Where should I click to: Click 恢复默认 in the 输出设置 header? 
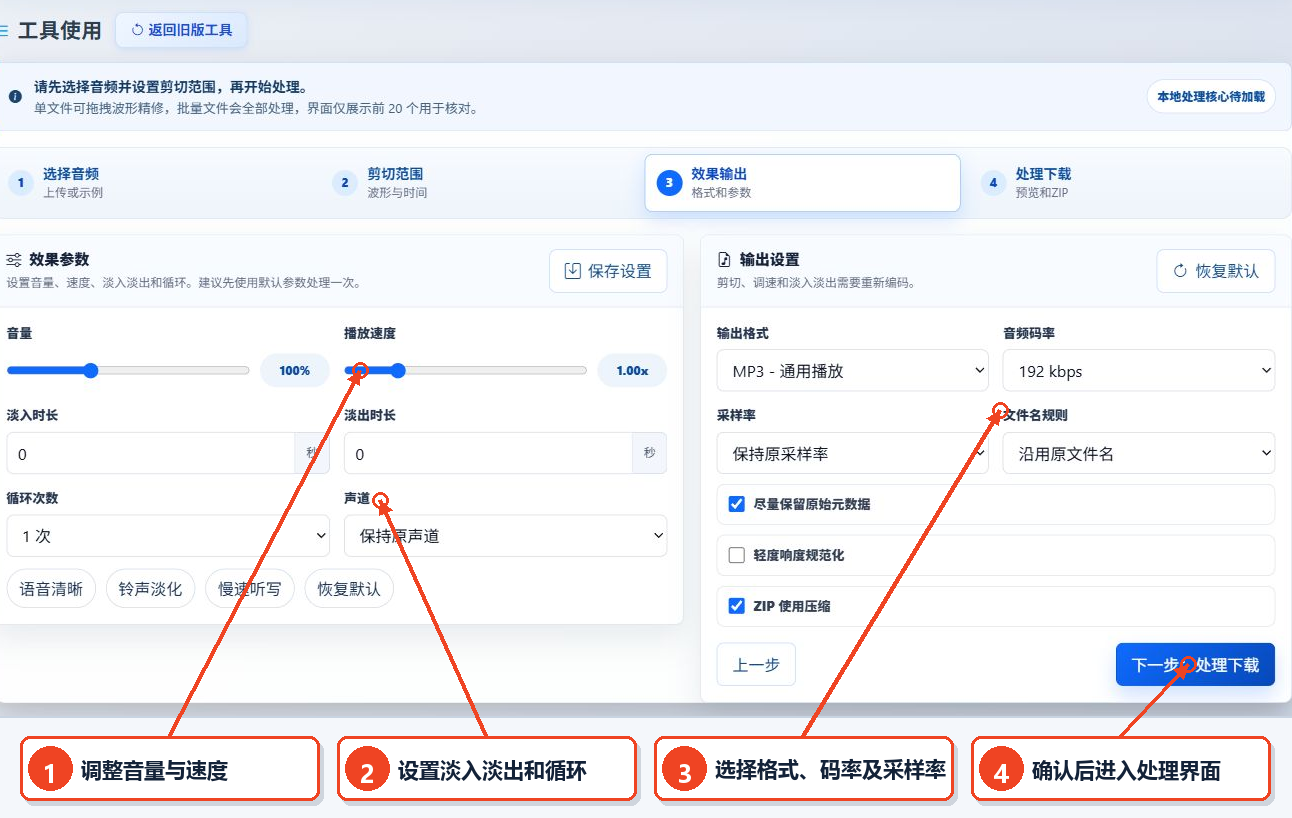pos(1216,271)
